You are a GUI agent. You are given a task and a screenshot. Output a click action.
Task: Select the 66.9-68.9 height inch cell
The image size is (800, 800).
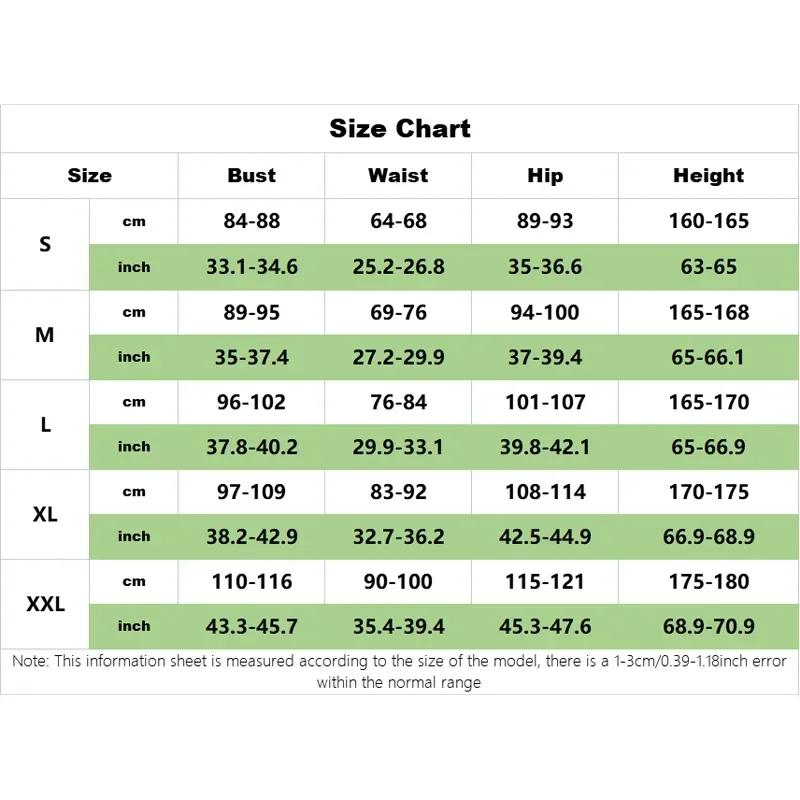click(x=708, y=537)
